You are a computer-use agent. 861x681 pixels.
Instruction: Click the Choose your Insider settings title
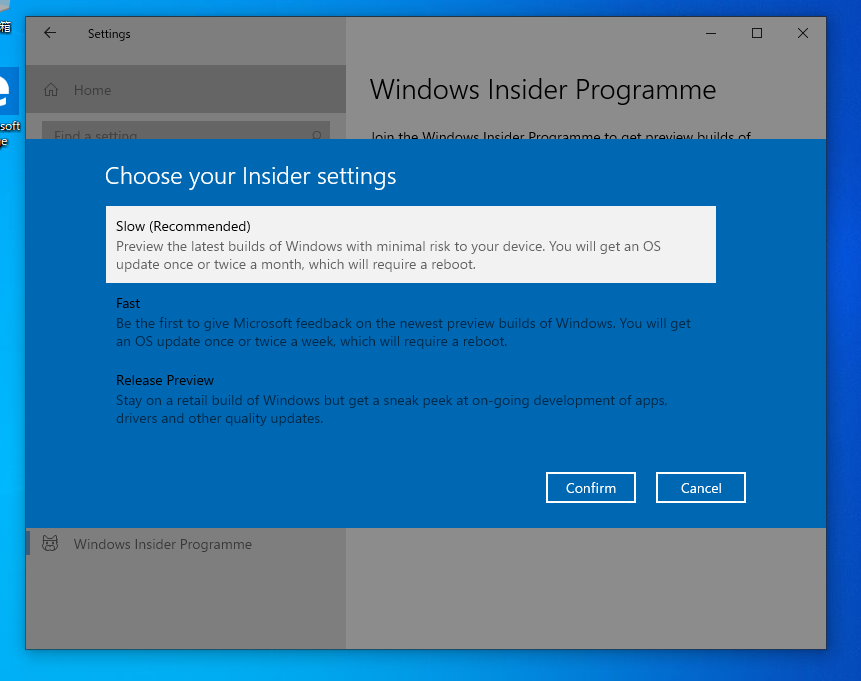[x=250, y=176]
